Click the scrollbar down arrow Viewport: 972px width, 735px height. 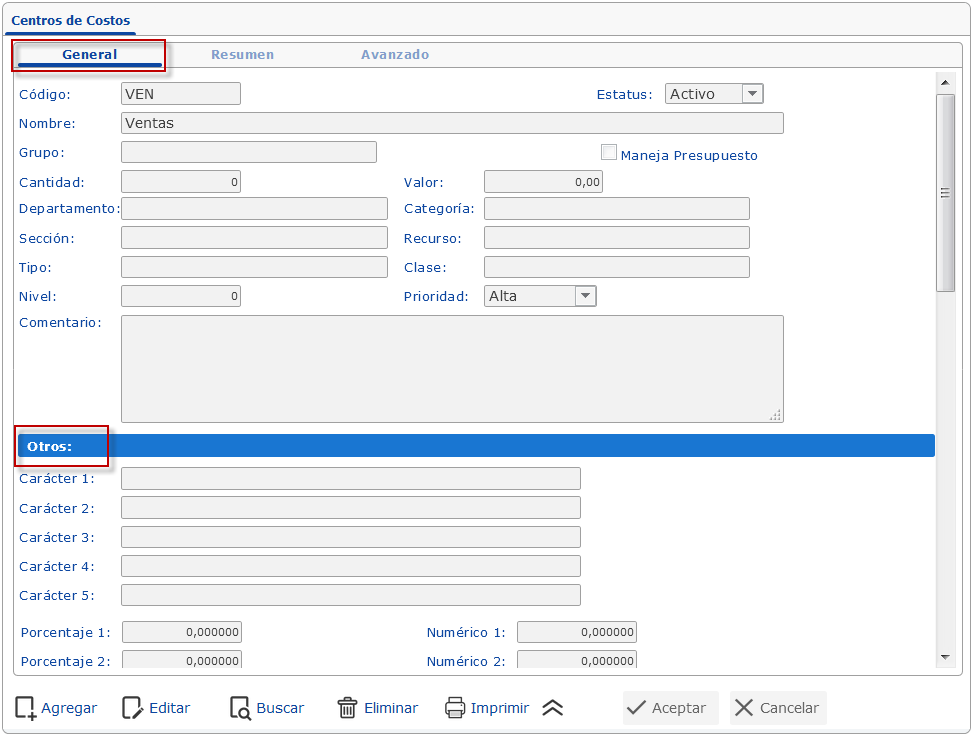click(x=945, y=657)
